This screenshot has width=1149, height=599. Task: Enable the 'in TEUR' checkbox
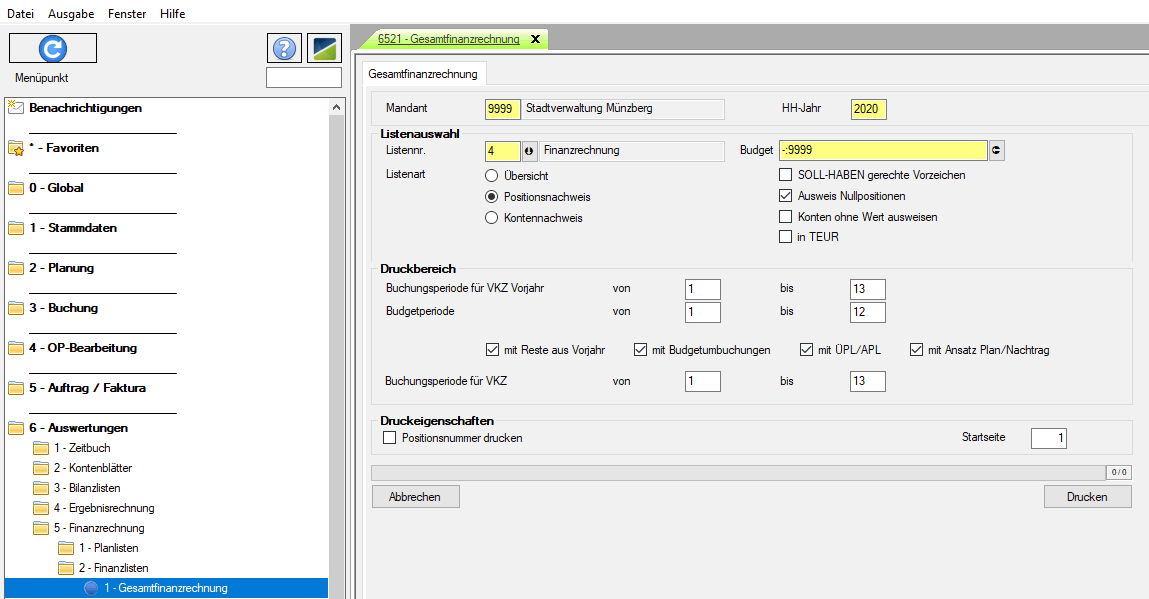click(x=786, y=237)
